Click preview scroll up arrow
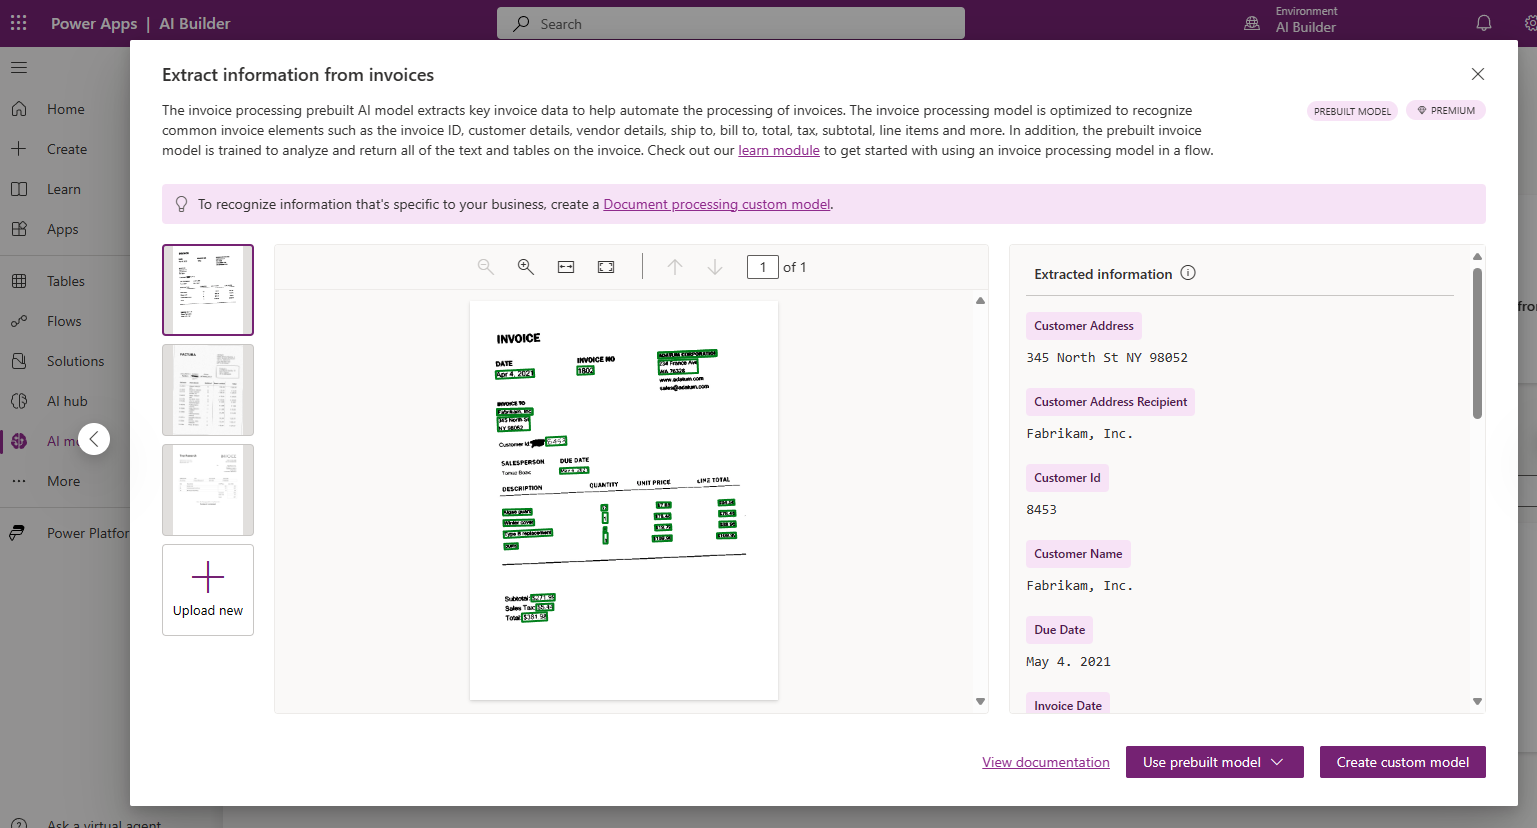The image size is (1537, 828). [x=980, y=300]
